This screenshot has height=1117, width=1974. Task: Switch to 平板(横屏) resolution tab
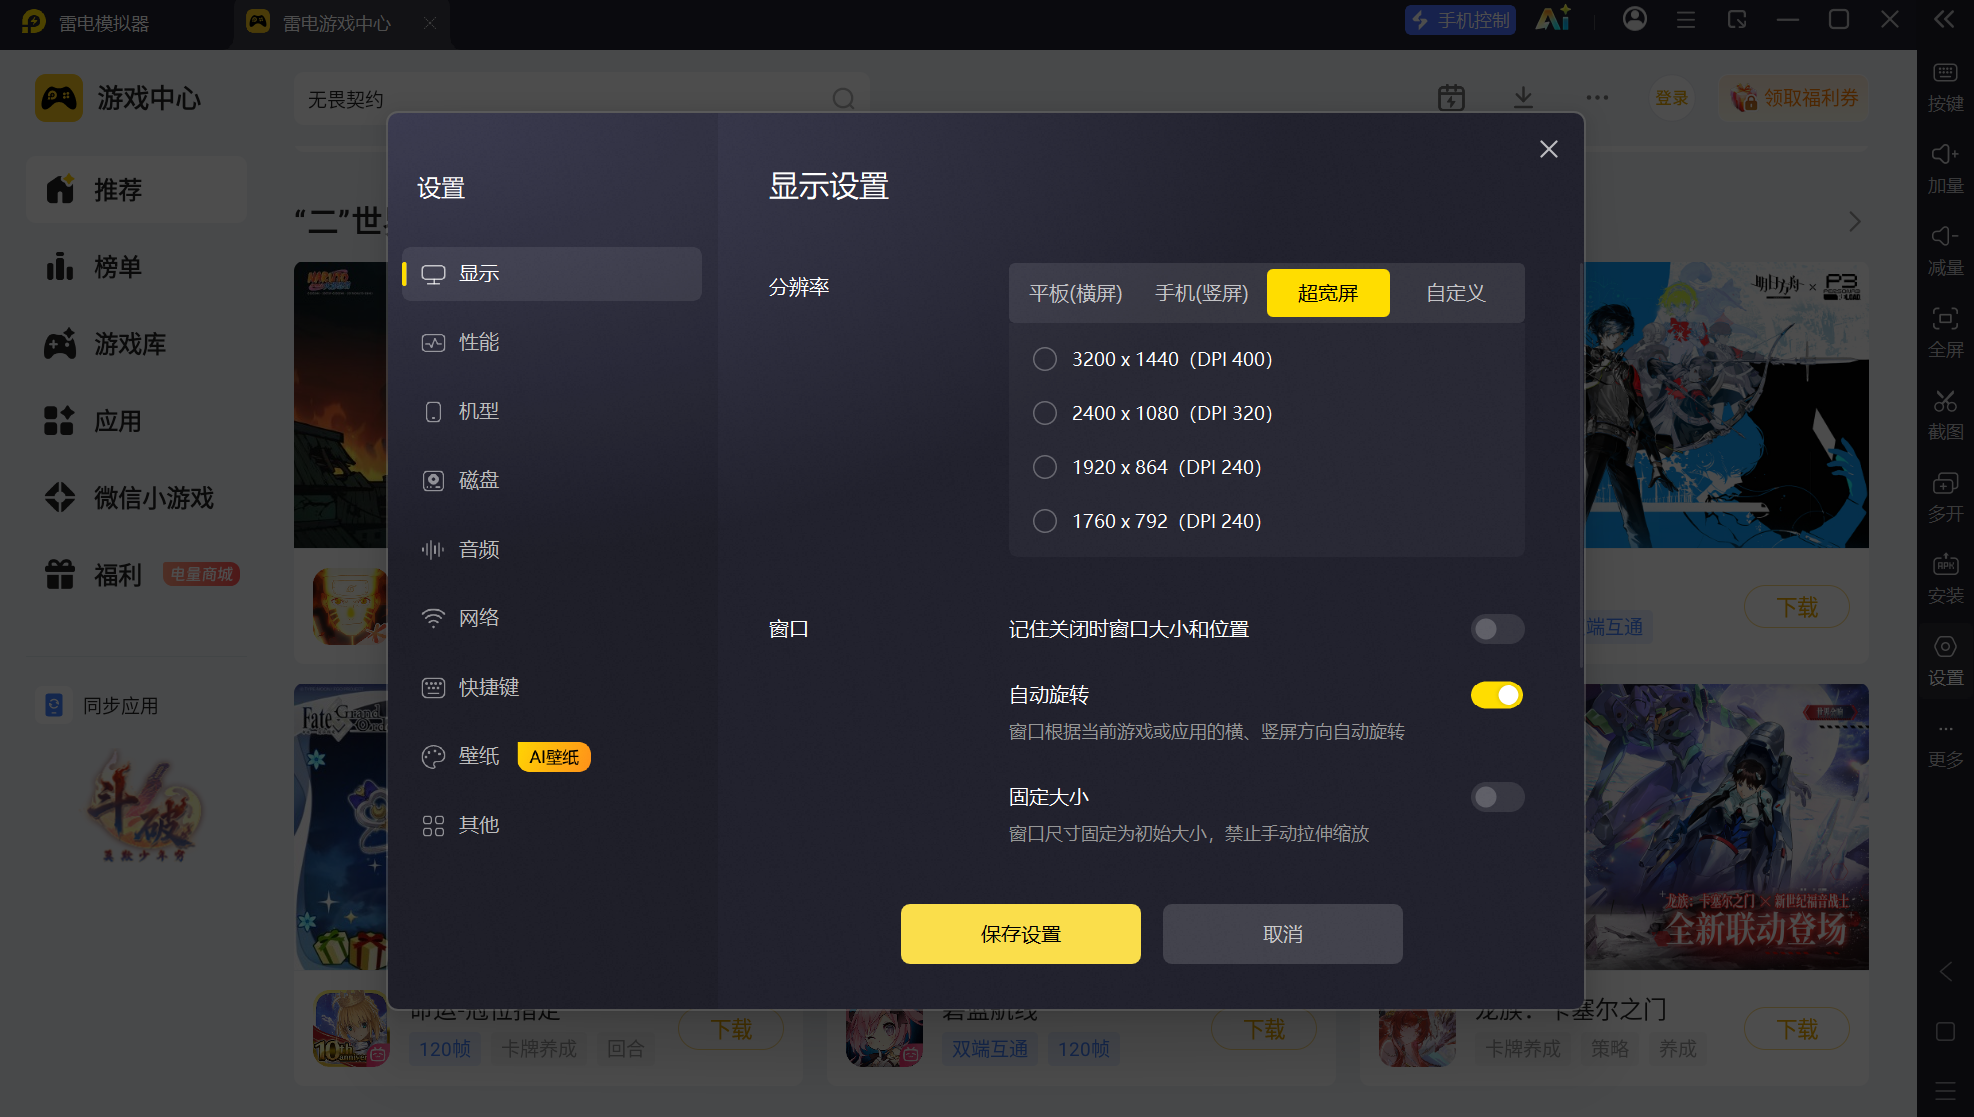[x=1076, y=293]
